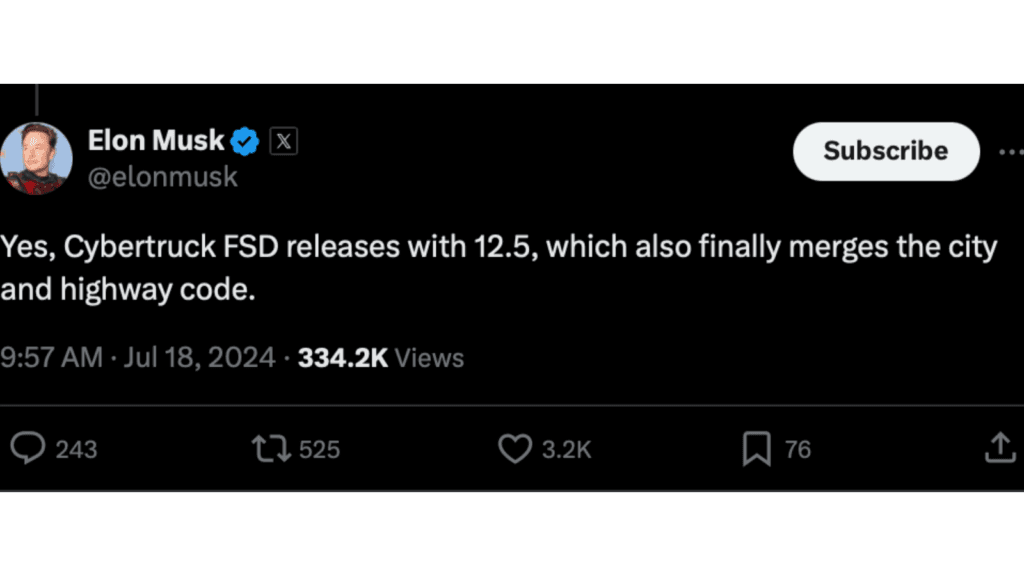Viewport: 1024px width, 576px height.
Task: Click the 243 replies count
Action: pyautogui.click(x=76, y=450)
